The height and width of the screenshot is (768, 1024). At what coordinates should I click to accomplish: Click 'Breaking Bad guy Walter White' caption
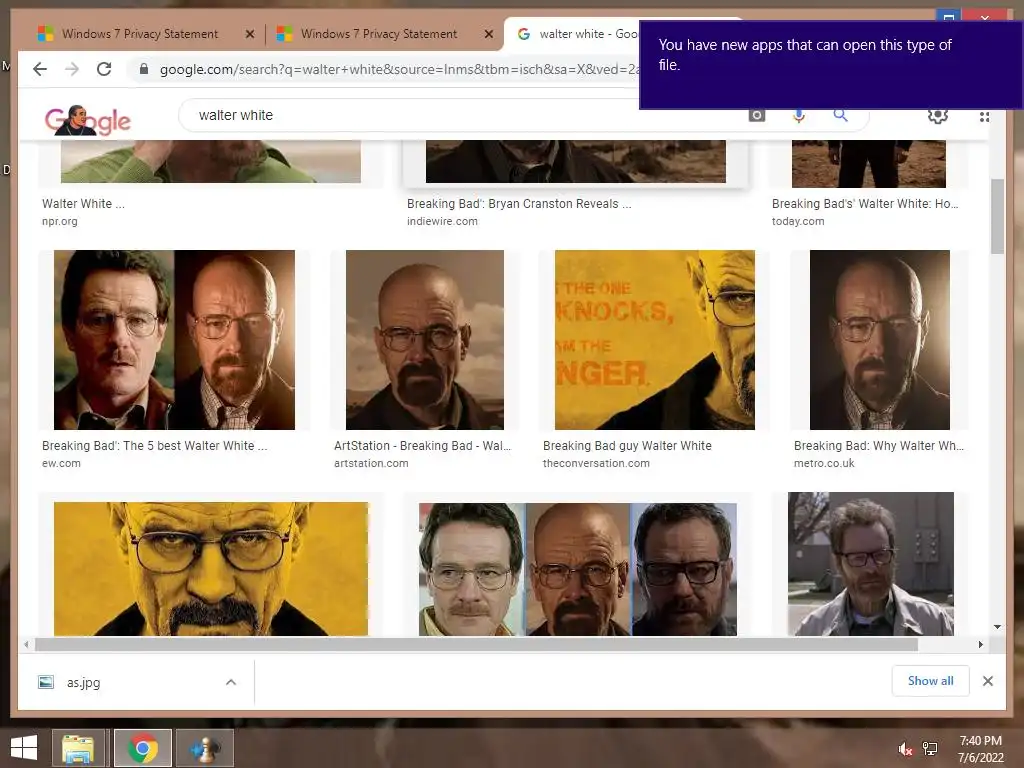pyautogui.click(x=627, y=446)
